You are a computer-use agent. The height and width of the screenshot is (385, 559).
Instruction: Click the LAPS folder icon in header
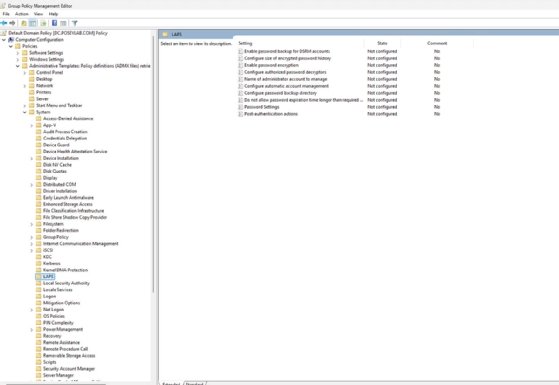point(165,34)
